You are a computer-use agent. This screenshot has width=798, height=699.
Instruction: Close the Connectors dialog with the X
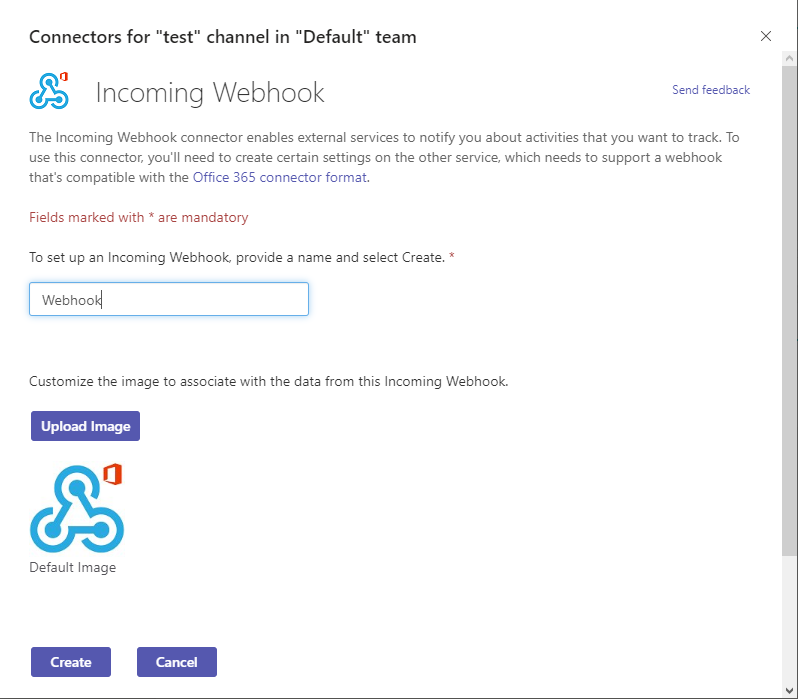pyautogui.click(x=766, y=36)
